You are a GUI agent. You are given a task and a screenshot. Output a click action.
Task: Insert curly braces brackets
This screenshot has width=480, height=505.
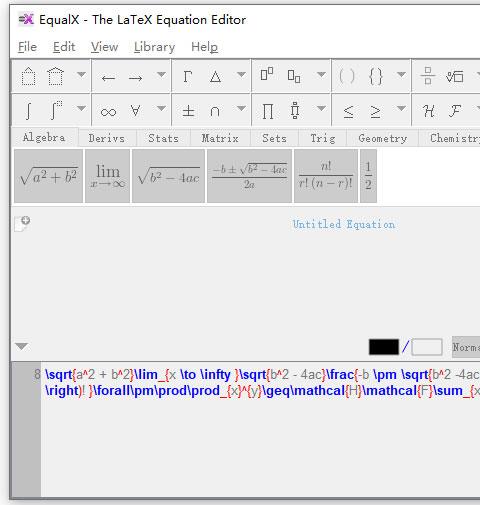click(375, 76)
